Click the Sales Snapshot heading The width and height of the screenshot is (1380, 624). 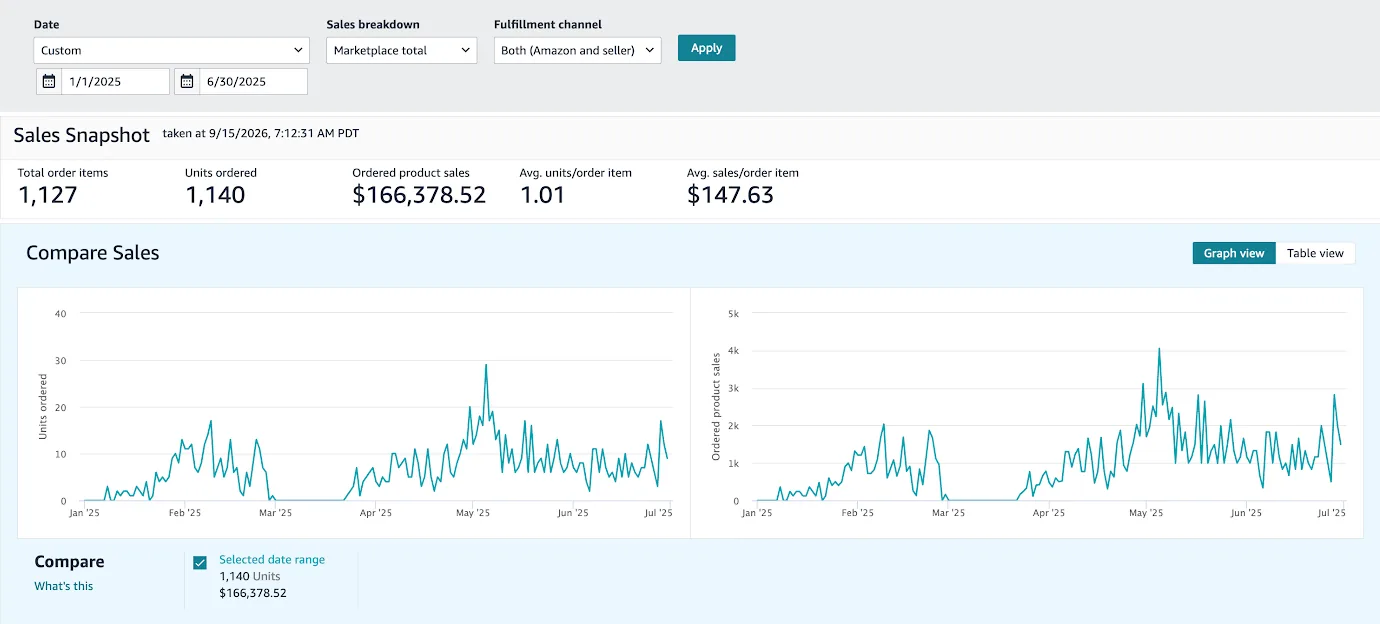point(81,135)
